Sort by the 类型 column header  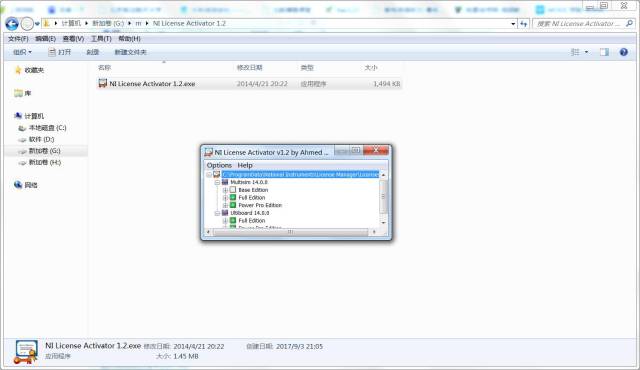307,67
